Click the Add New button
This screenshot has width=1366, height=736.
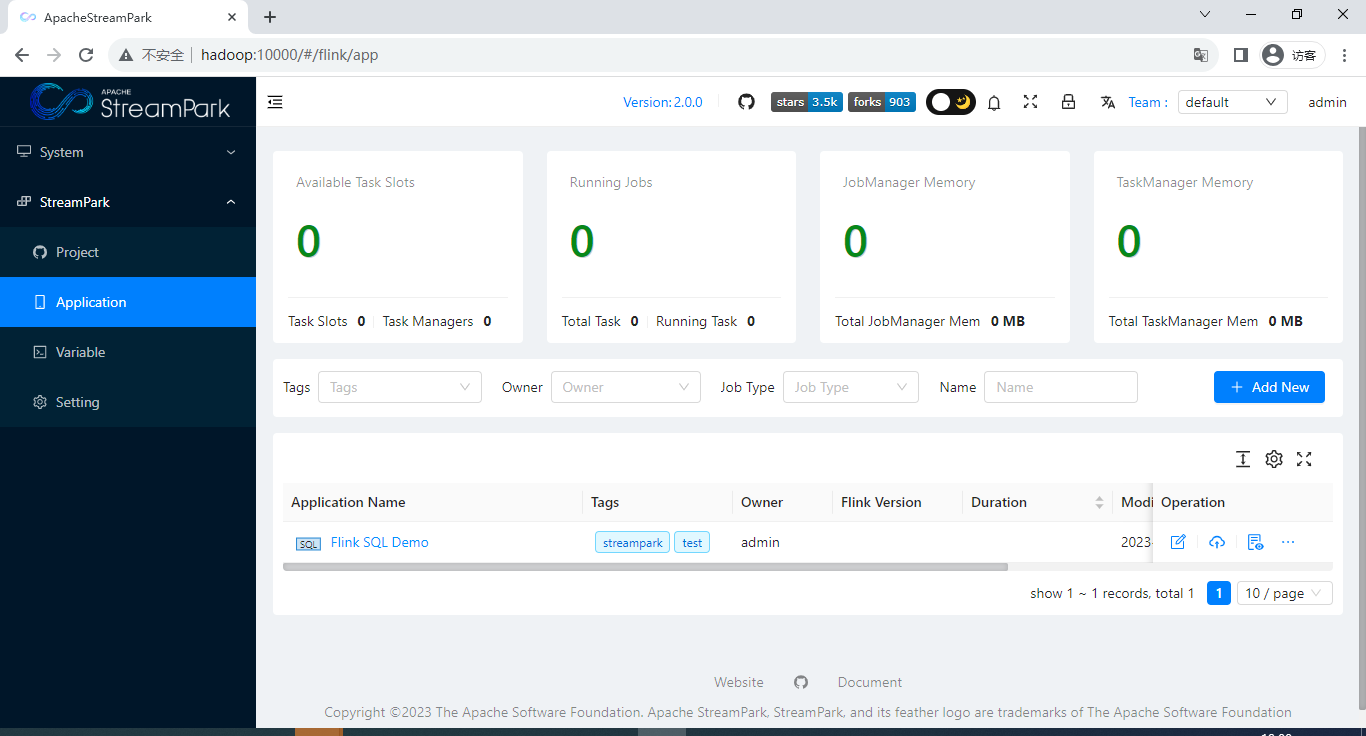pos(1269,387)
